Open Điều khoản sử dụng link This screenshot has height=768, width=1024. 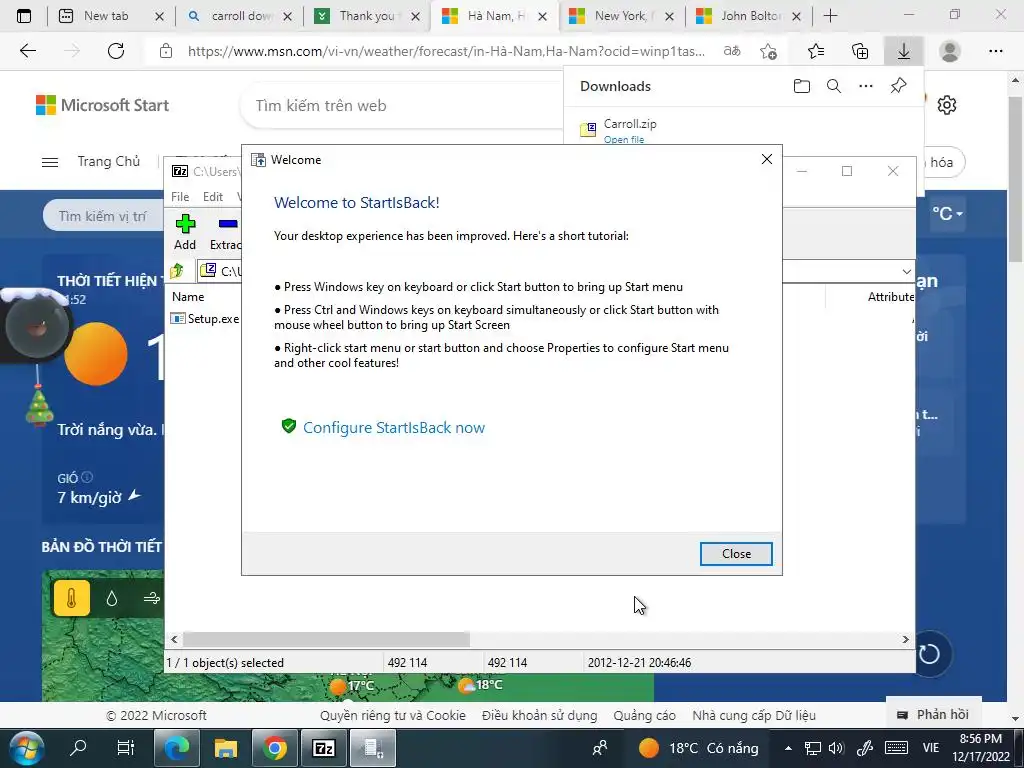pos(539,716)
